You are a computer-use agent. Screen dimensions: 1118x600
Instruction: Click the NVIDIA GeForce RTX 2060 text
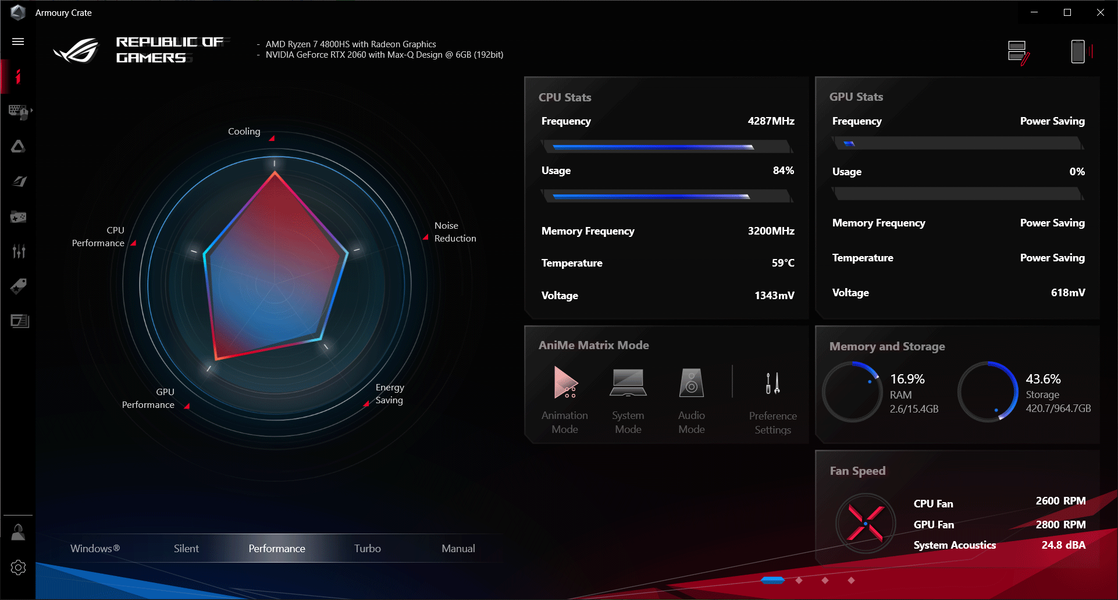[x=384, y=55]
